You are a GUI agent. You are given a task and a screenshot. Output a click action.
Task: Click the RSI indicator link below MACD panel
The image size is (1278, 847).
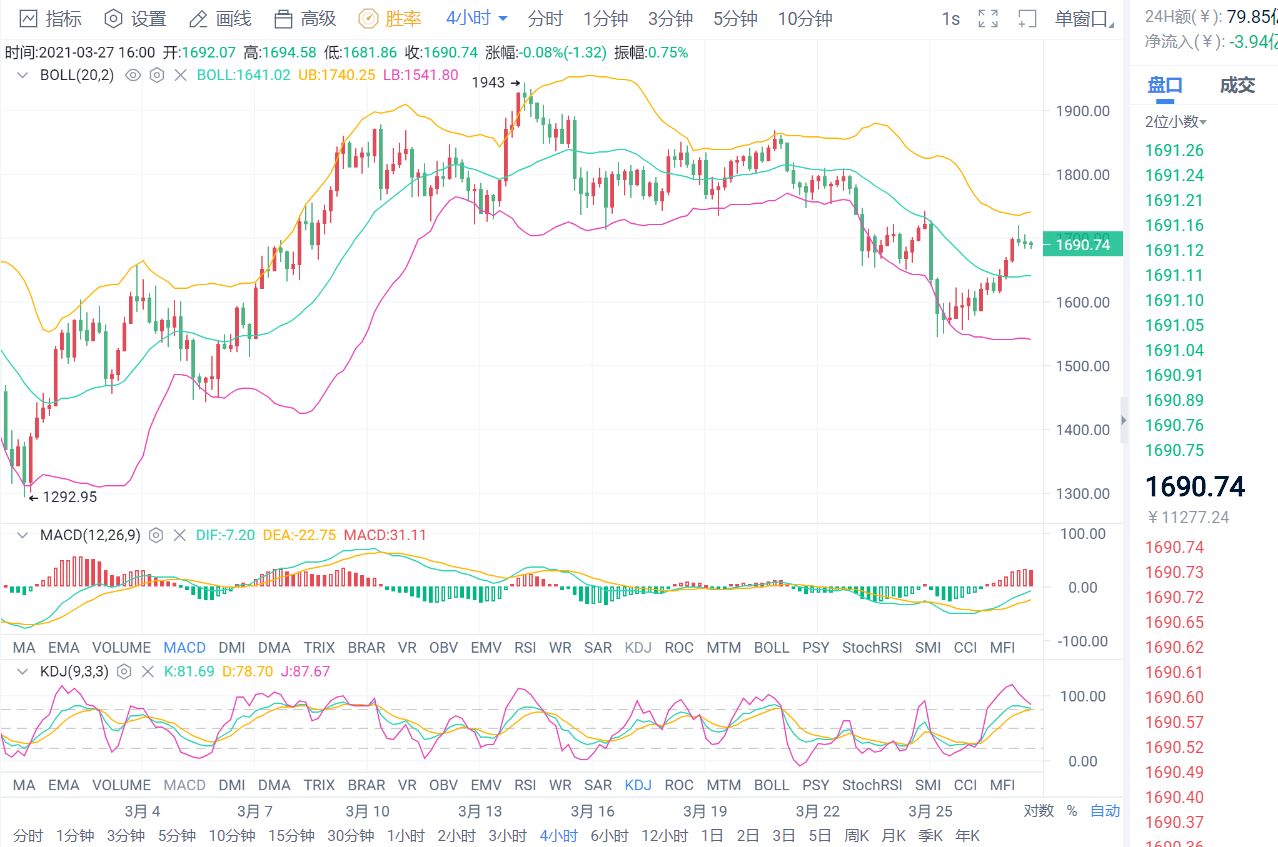pos(525,647)
